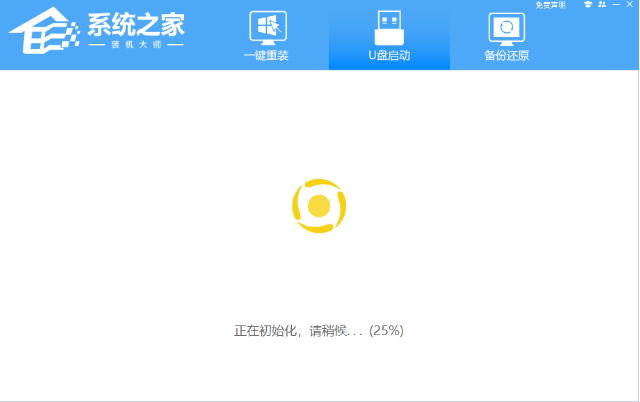Click the 系统之家 title text
640x402 pixels.
(136, 25)
